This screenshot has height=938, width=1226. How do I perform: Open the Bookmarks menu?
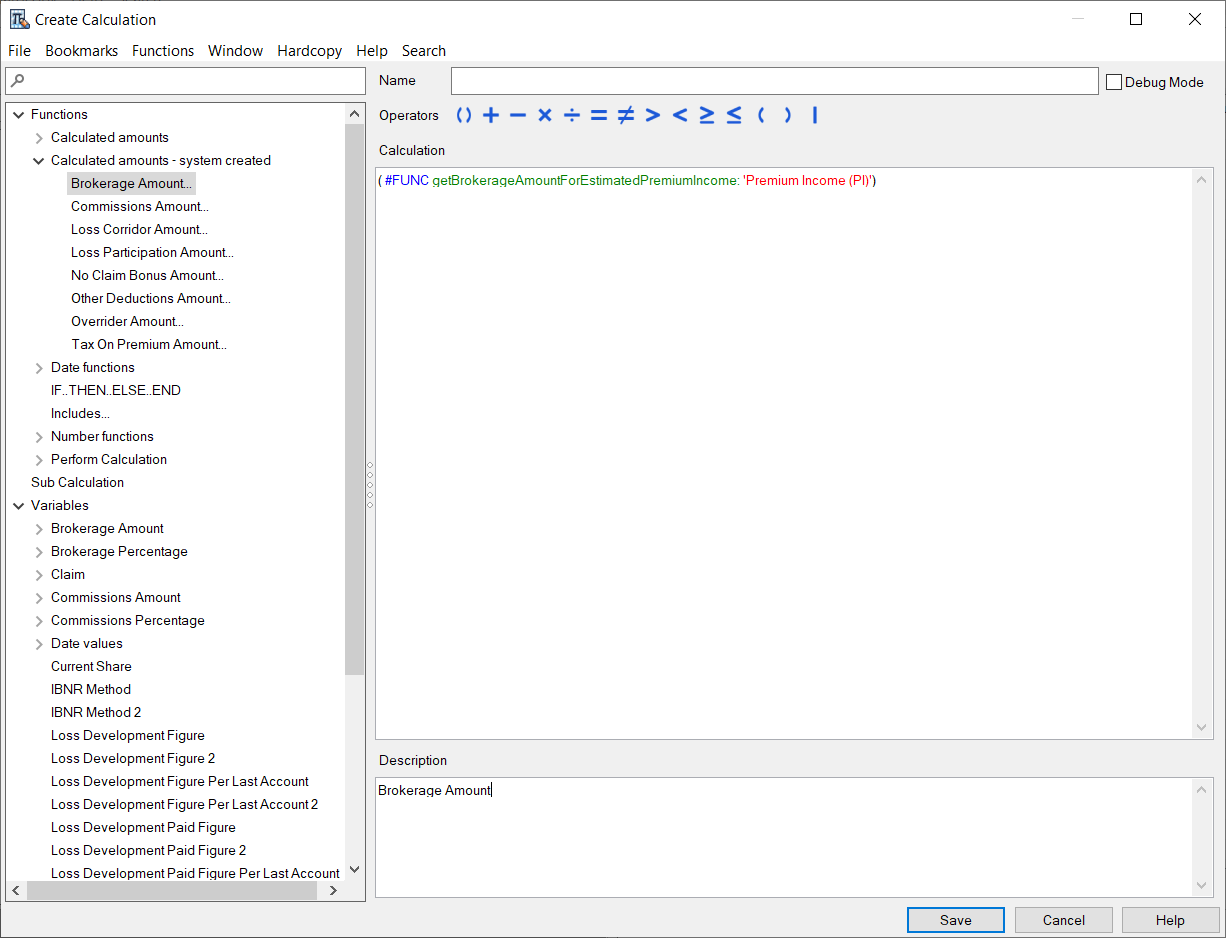point(81,51)
